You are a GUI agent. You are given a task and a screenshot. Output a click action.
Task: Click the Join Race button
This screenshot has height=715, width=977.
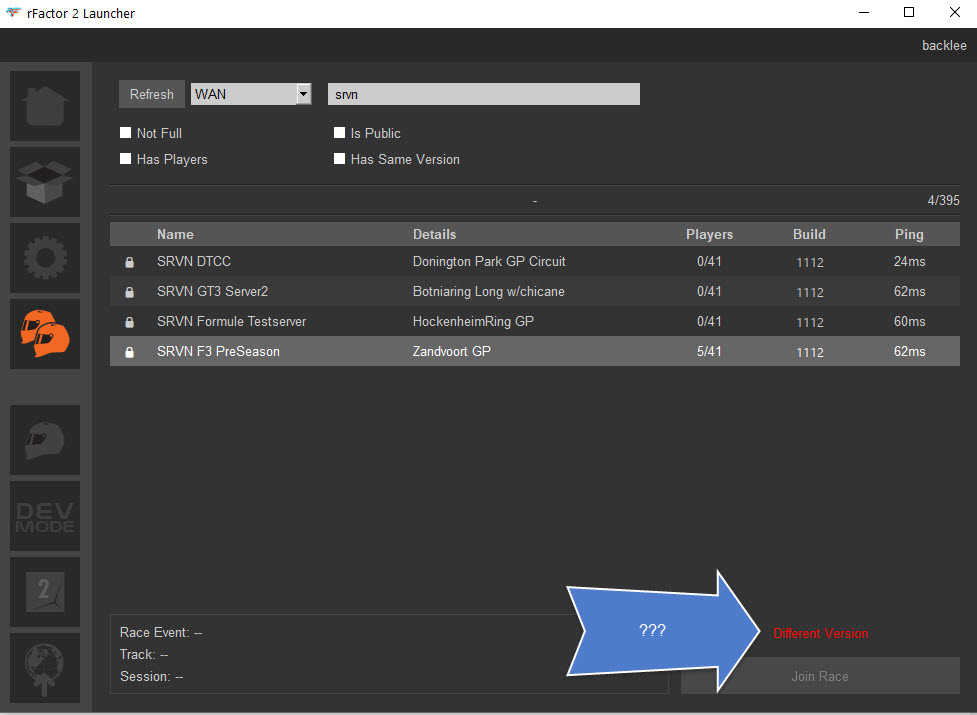pyautogui.click(x=820, y=676)
